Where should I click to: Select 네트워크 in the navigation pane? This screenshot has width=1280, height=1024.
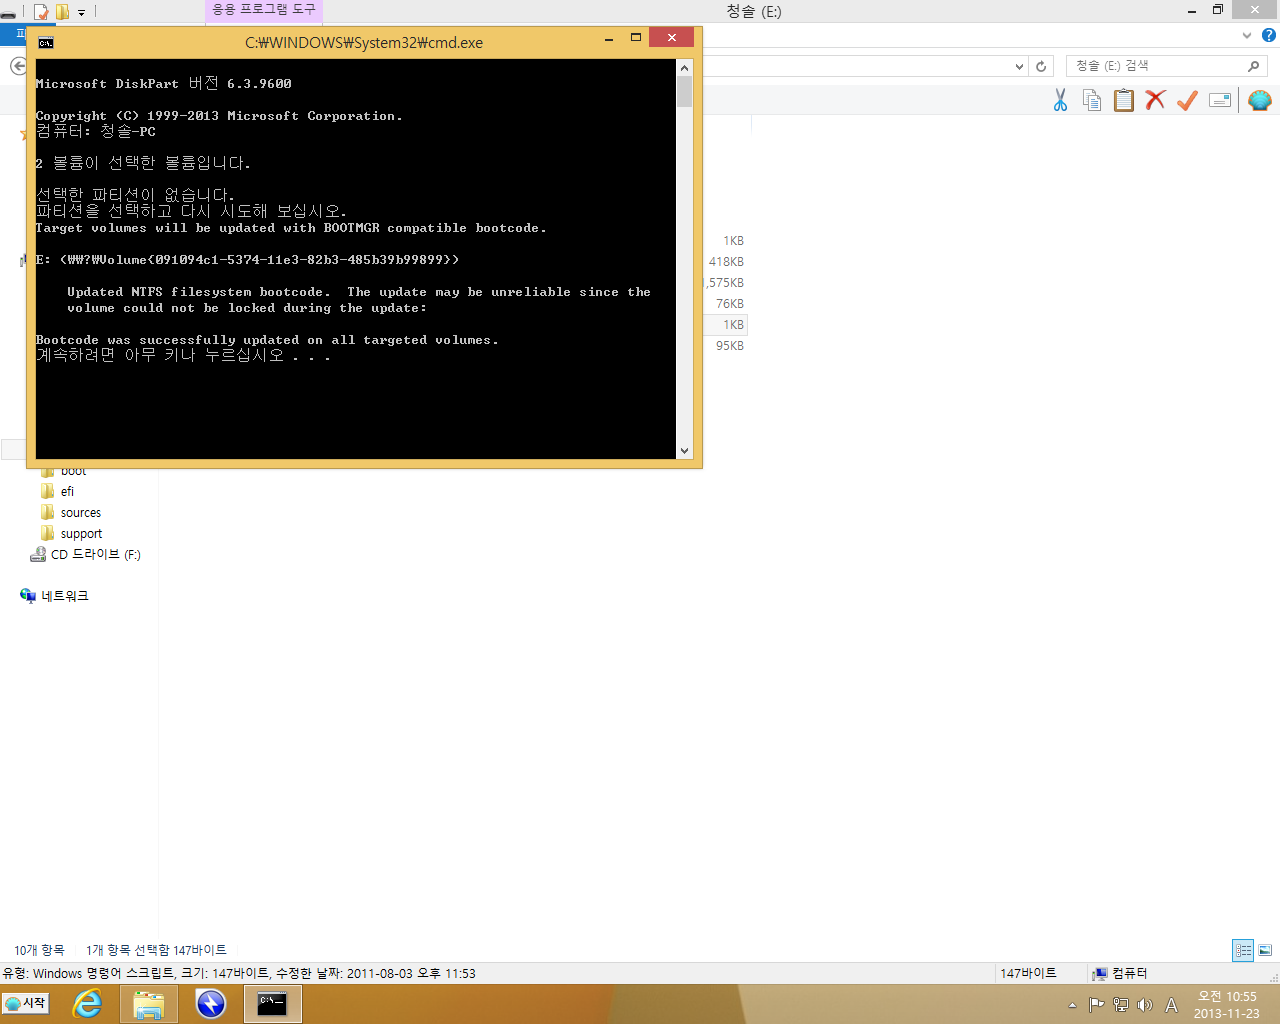pos(64,596)
